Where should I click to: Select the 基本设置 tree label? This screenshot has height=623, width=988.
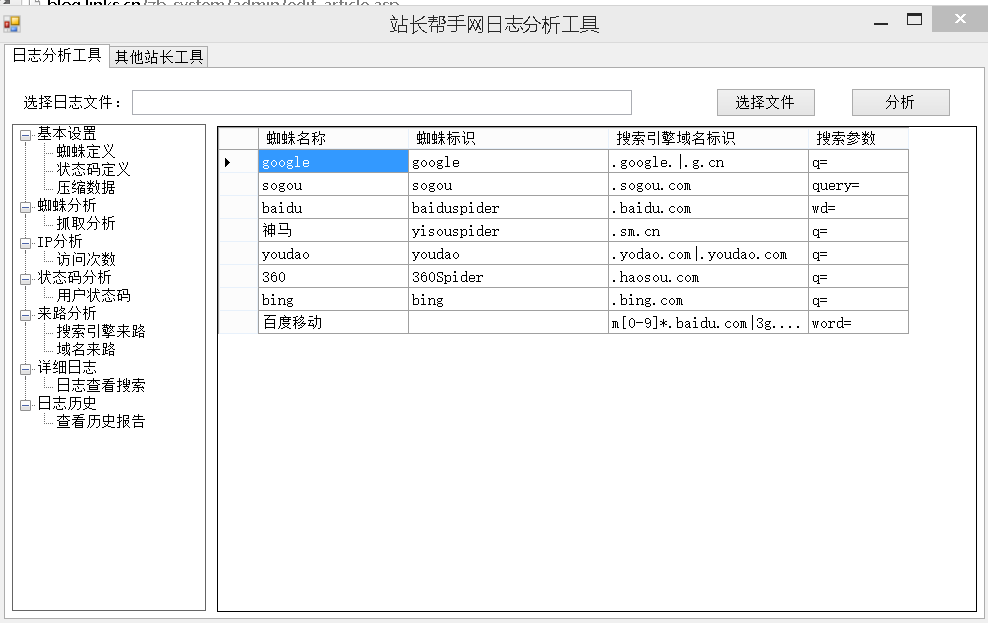tap(67, 134)
